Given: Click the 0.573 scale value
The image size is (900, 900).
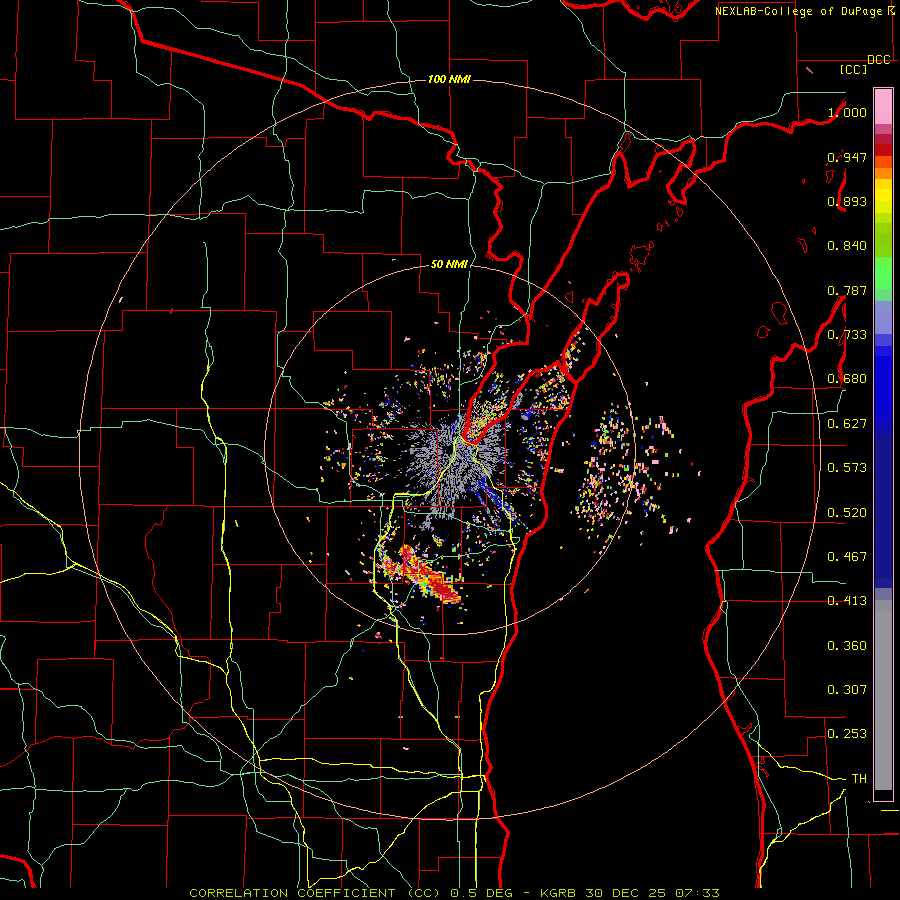Looking at the screenshot, I should 847,467.
